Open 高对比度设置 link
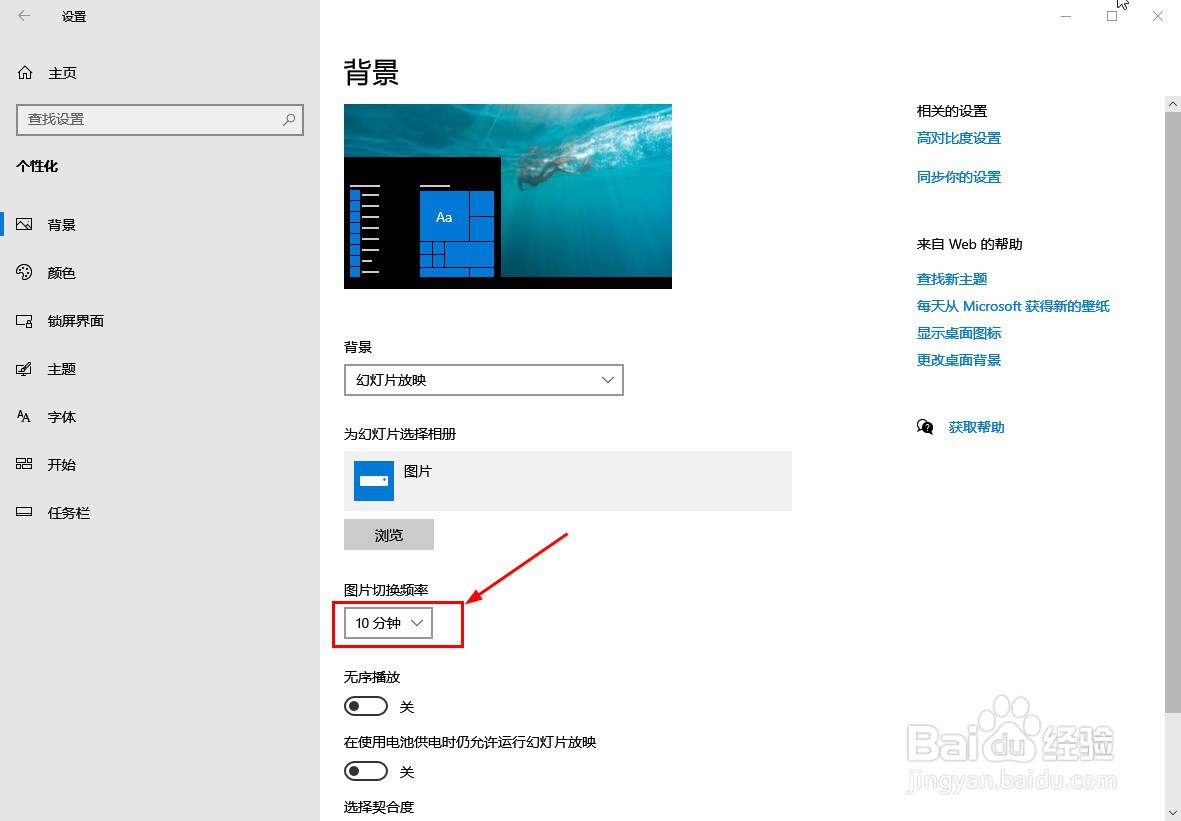 pos(958,138)
